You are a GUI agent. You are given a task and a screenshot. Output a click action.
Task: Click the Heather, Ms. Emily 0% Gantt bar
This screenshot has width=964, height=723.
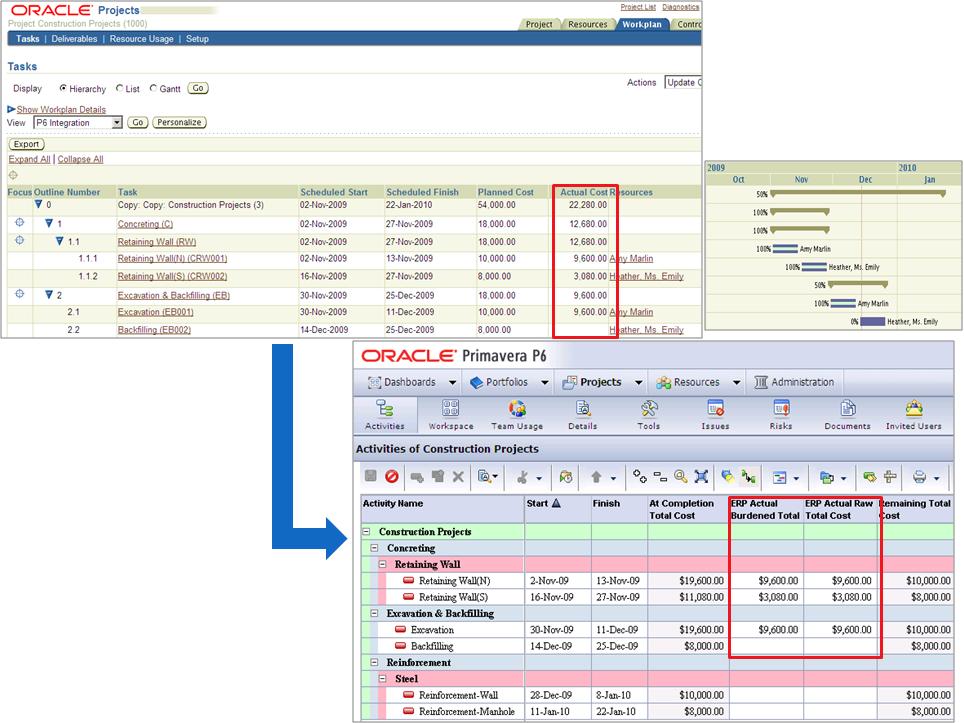point(872,322)
